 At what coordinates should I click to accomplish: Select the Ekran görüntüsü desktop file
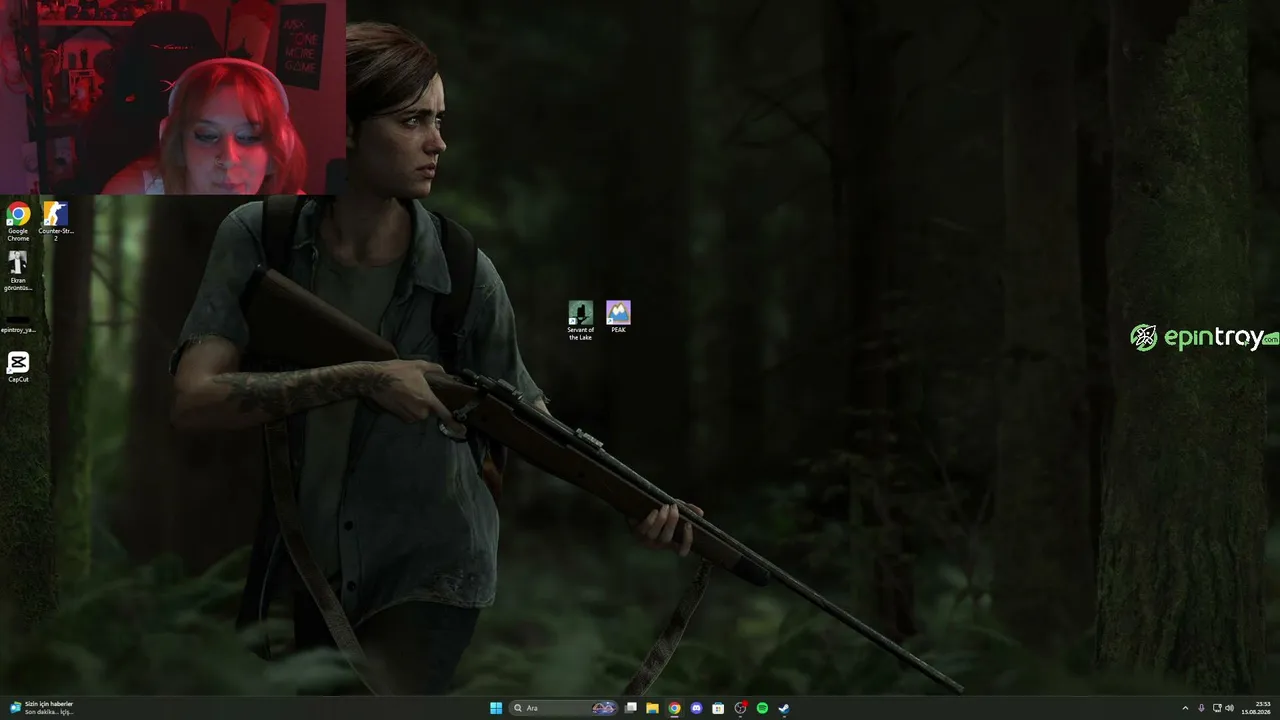(18, 270)
